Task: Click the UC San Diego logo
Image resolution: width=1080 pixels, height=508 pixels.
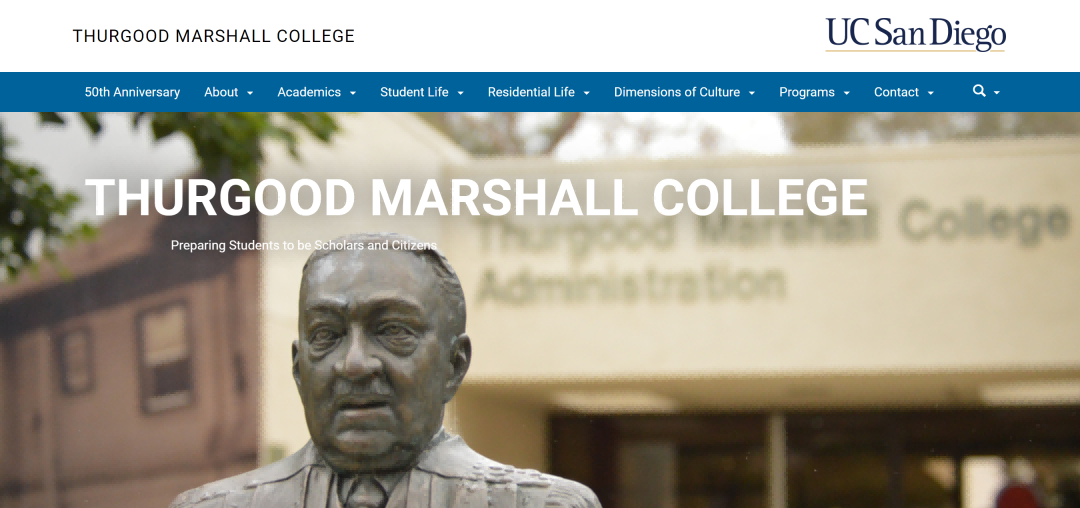Action: [x=915, y=34]
